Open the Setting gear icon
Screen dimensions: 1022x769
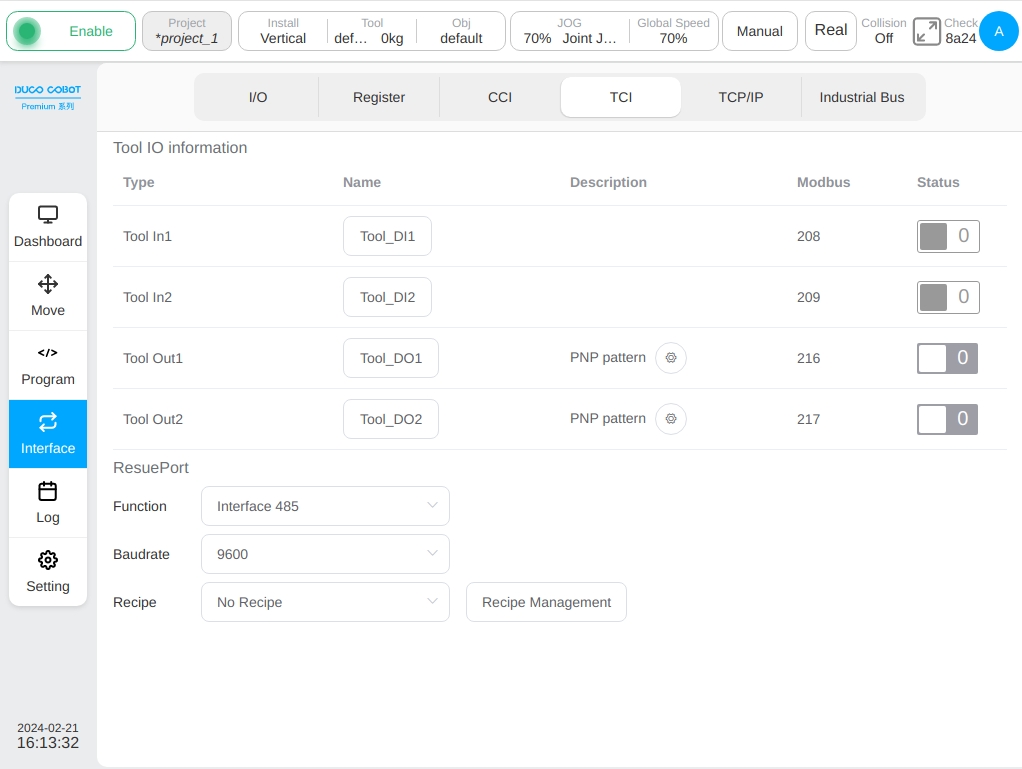(x=48, y=560)
